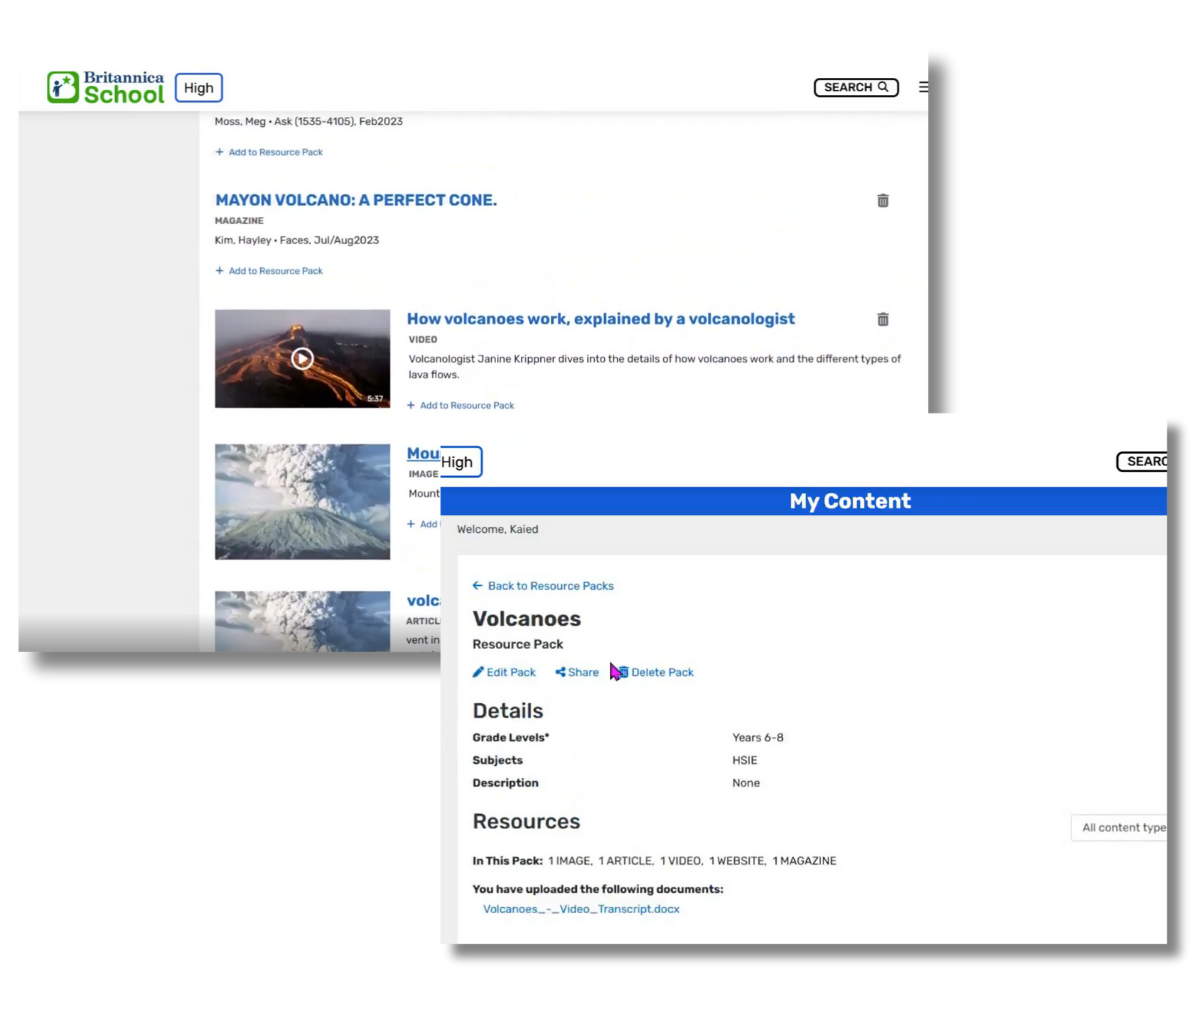This screenshot has height=1009, width=1200.
Task: Click the Mount volcano eruption image thumbnail
Action: [302, 501]
